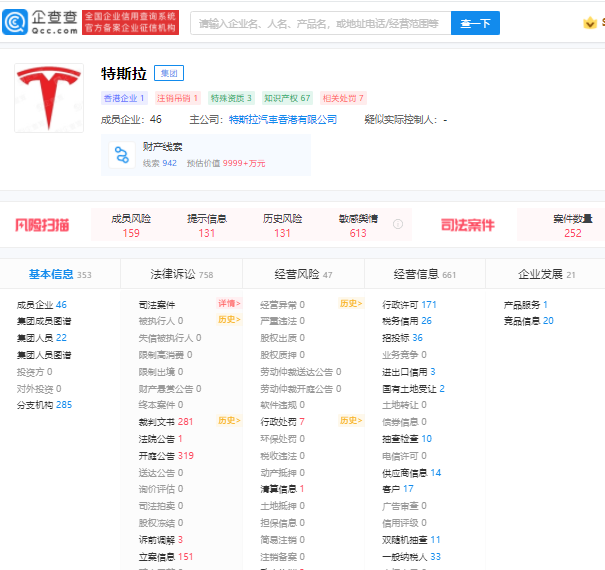The image size is (605, 570).
Task: Click the 查一下 search button
Action: (x=475, y=23)
